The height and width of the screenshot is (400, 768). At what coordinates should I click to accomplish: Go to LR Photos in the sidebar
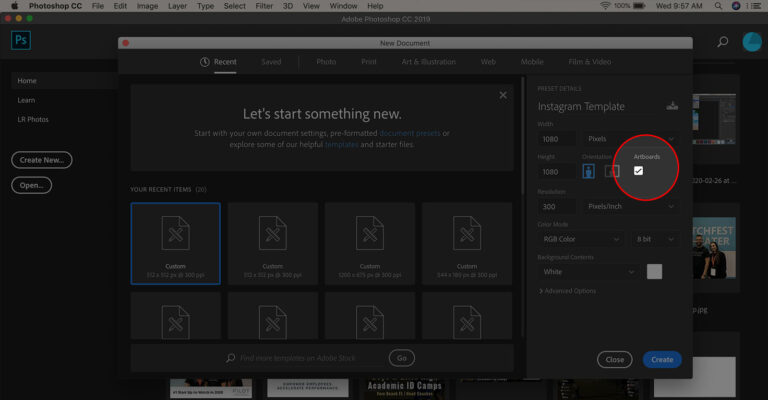click(x=33, y=119)
